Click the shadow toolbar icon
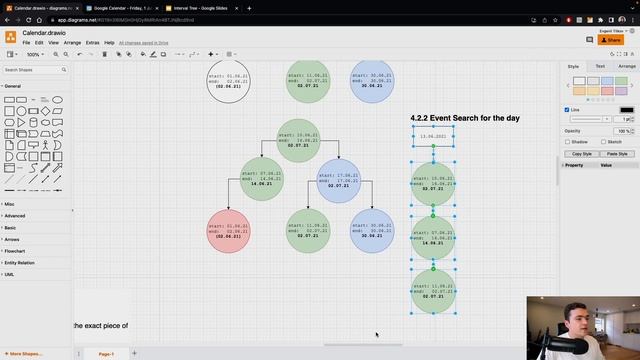The width and height of the screenshot is (640, 360). point(163,54)
